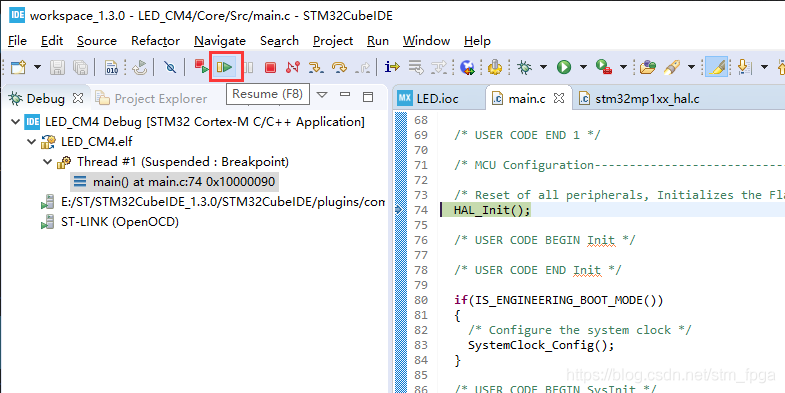
Task: Collapse the LED_CM4 Debug launch node
Action: coord(15,122)
